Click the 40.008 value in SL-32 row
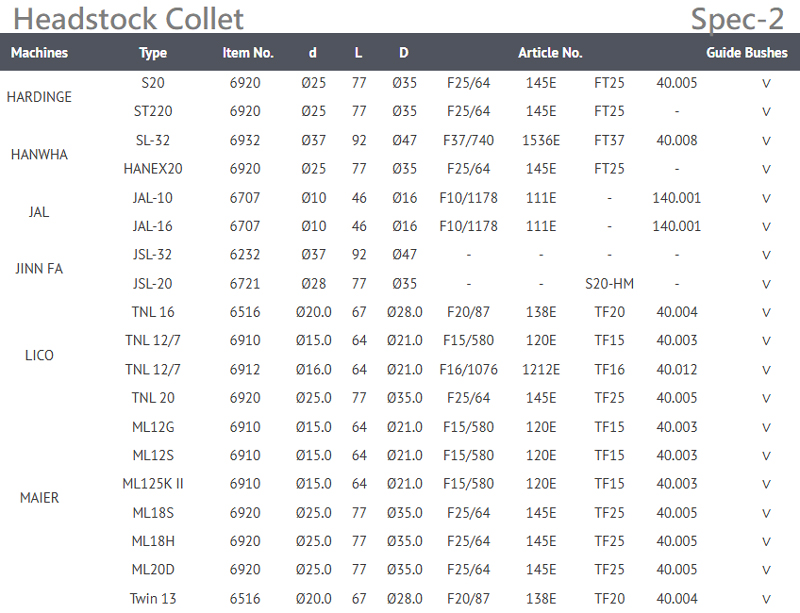Image resolution: width=800 pixels, height=613 pixels. (677, 141)
